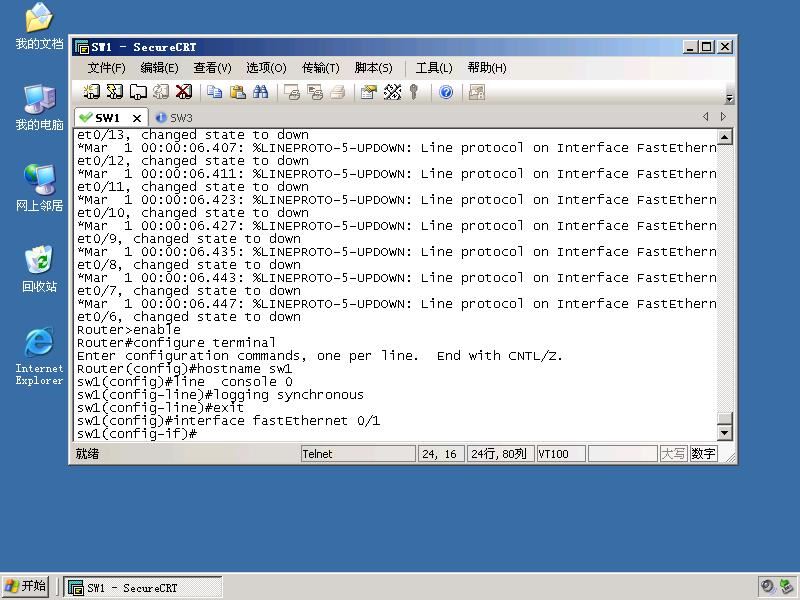The height and width of the screenshot is (600, 800).
Task: Click 'Router>enable' line in terminal
Action: coord(129,330)
